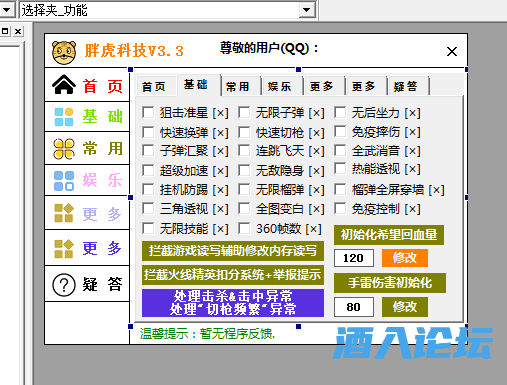Check the 免疫控制 option

pos(340,209)
